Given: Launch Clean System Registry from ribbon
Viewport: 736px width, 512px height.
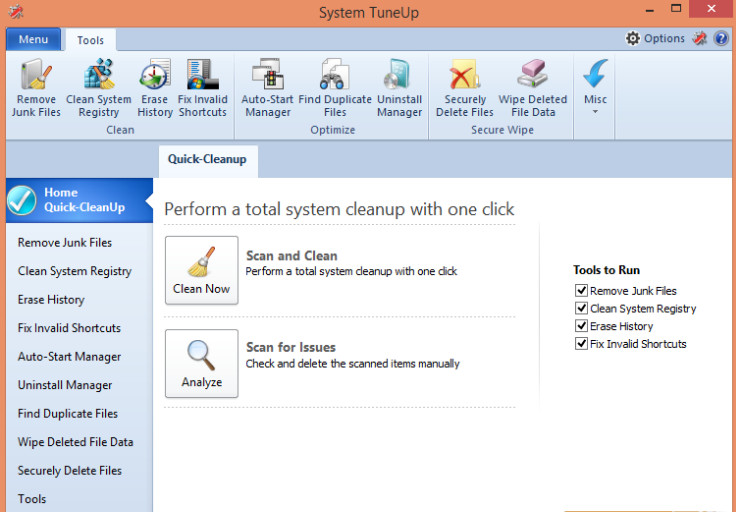Looking at the screenshot, I should (x=99, y=88).
